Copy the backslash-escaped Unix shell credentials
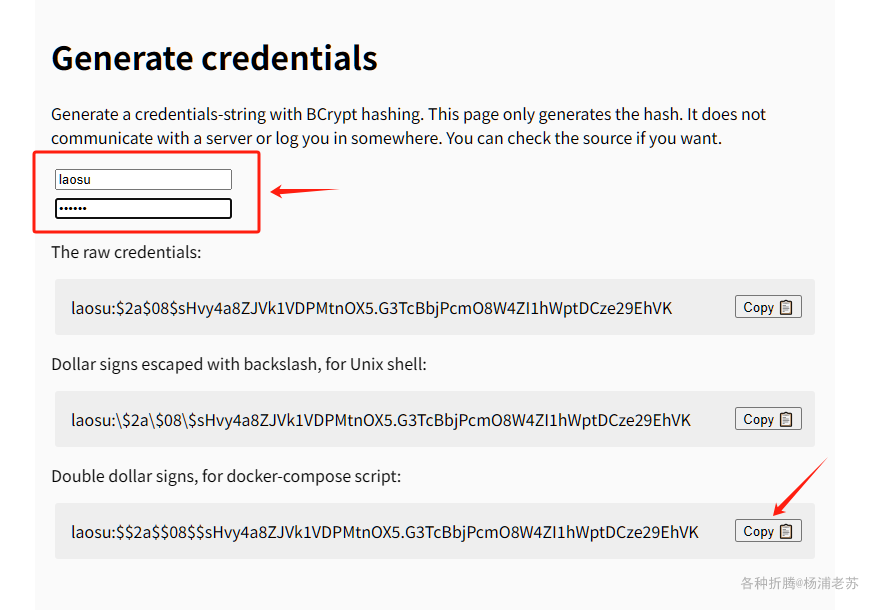This screenshot has width=880, height=610. 768,419
